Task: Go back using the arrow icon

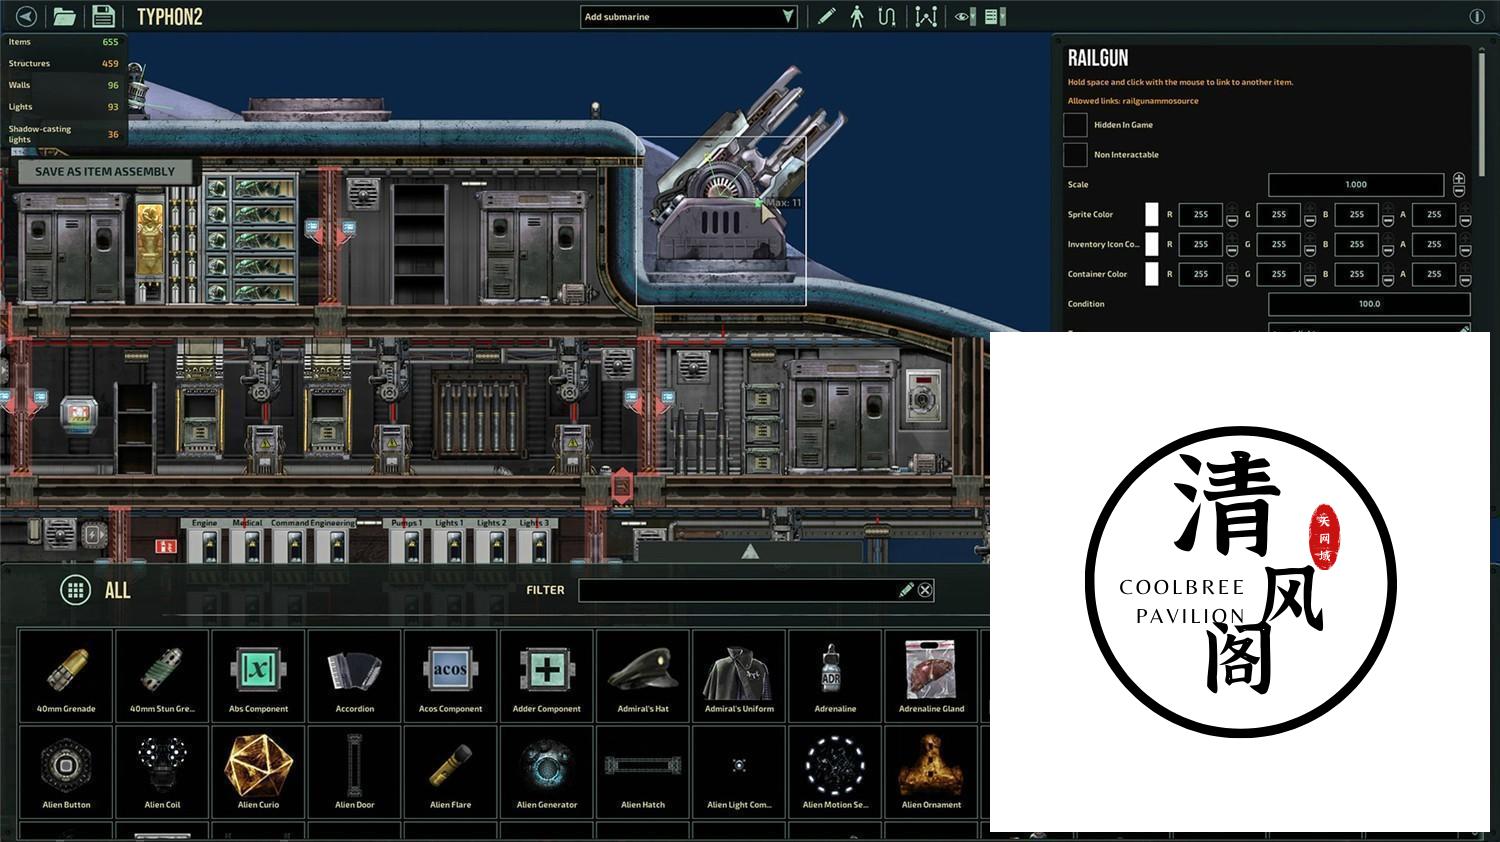Action: (x=27, y=16)
